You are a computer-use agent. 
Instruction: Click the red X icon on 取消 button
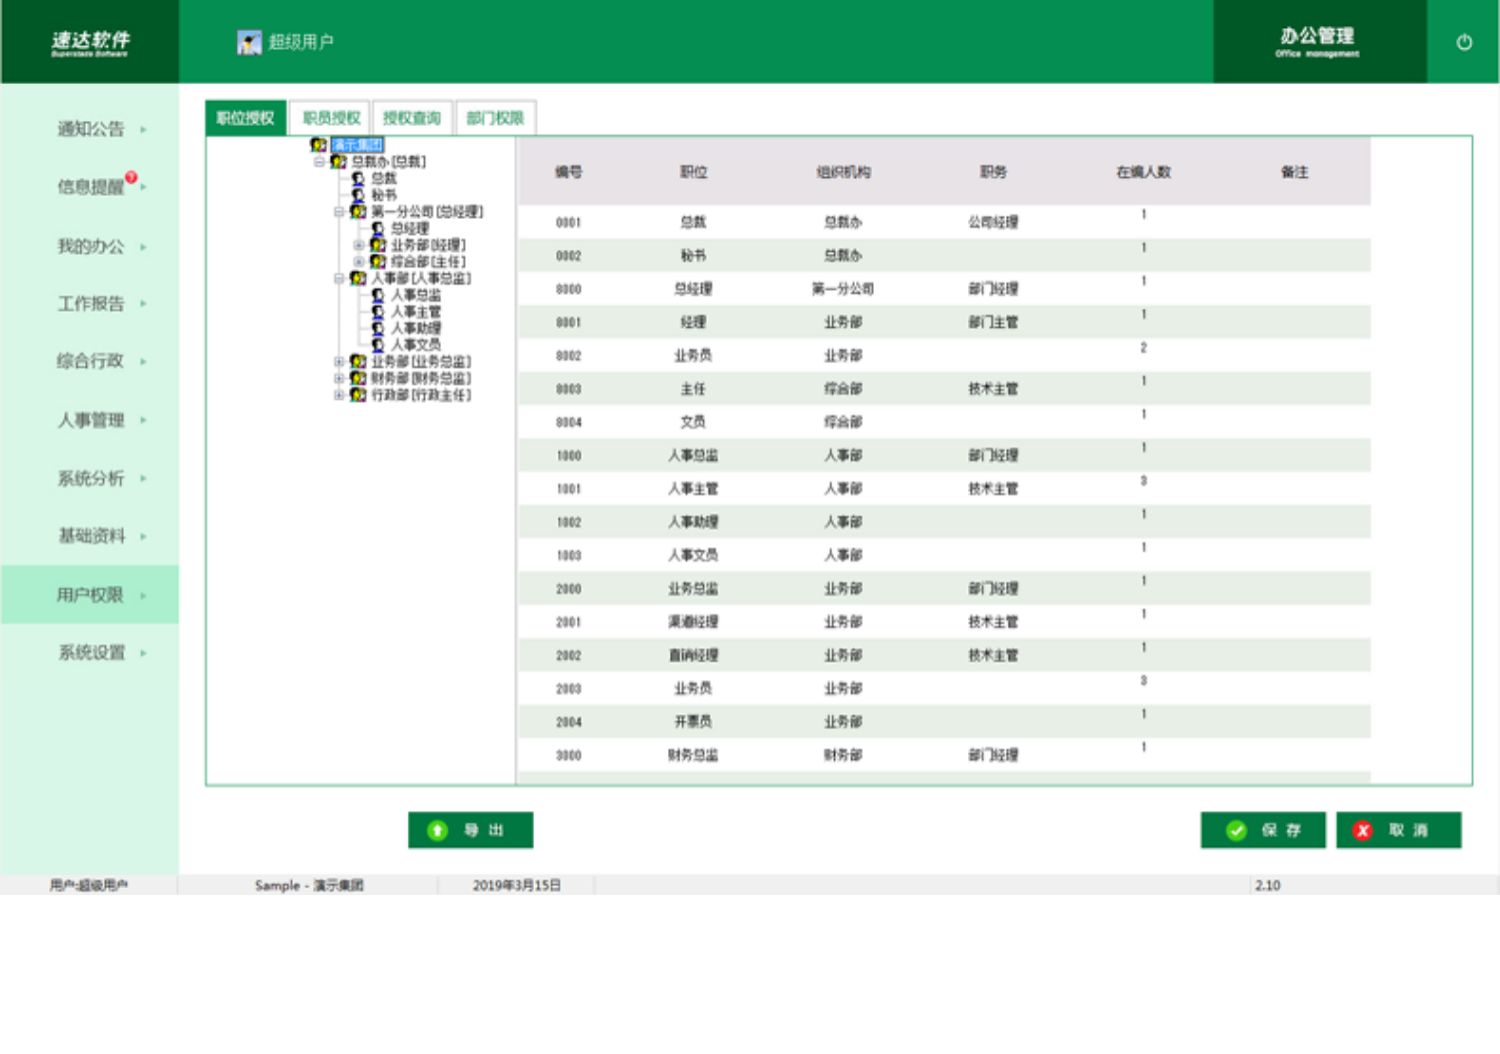pyautogui.click(x=1362, y=830)
